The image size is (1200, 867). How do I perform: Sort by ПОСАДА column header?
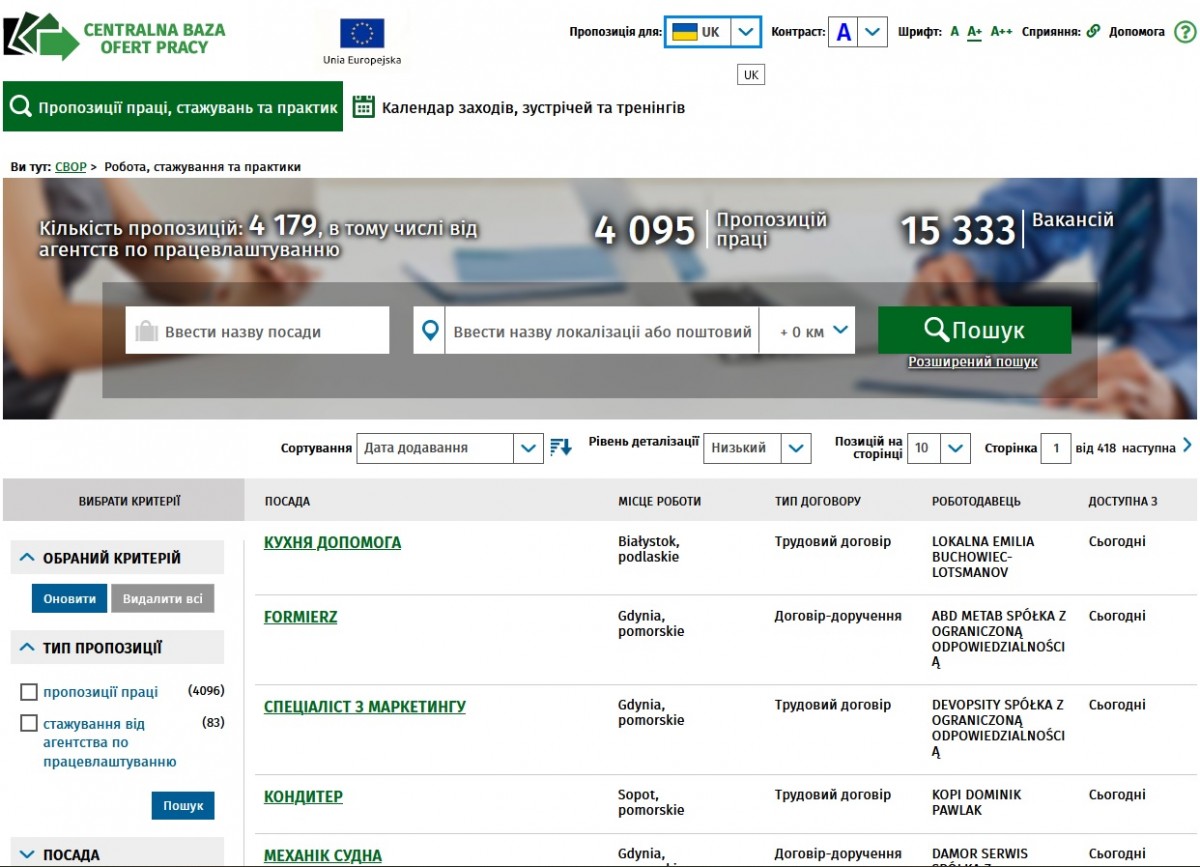pyautogui.click(x=287, y=501)
